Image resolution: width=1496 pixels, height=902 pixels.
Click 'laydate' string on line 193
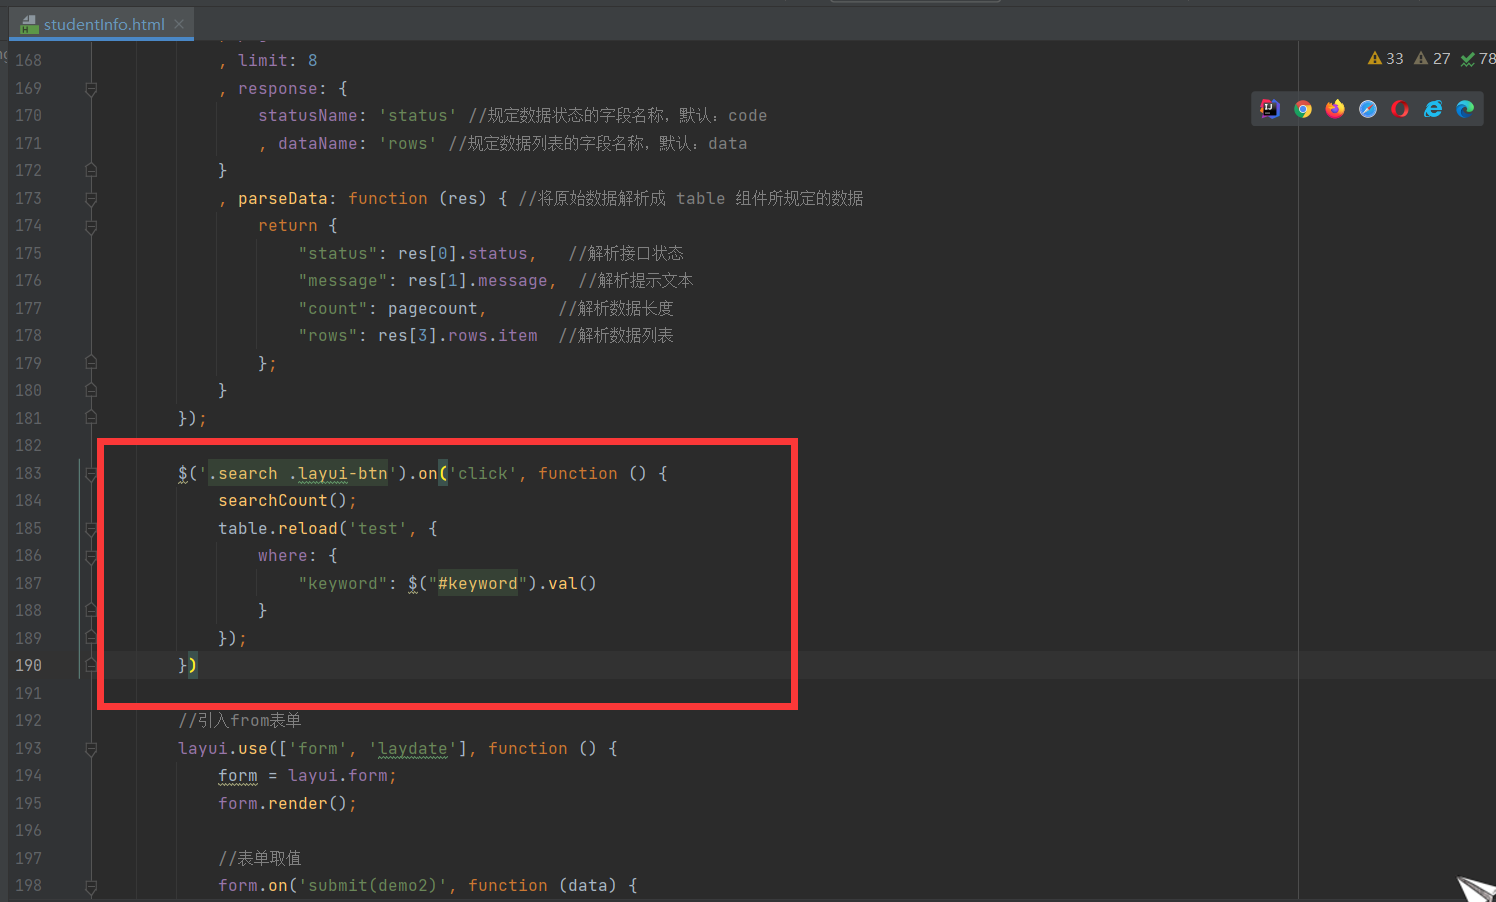pyautogui.click(x=413, y=749)
